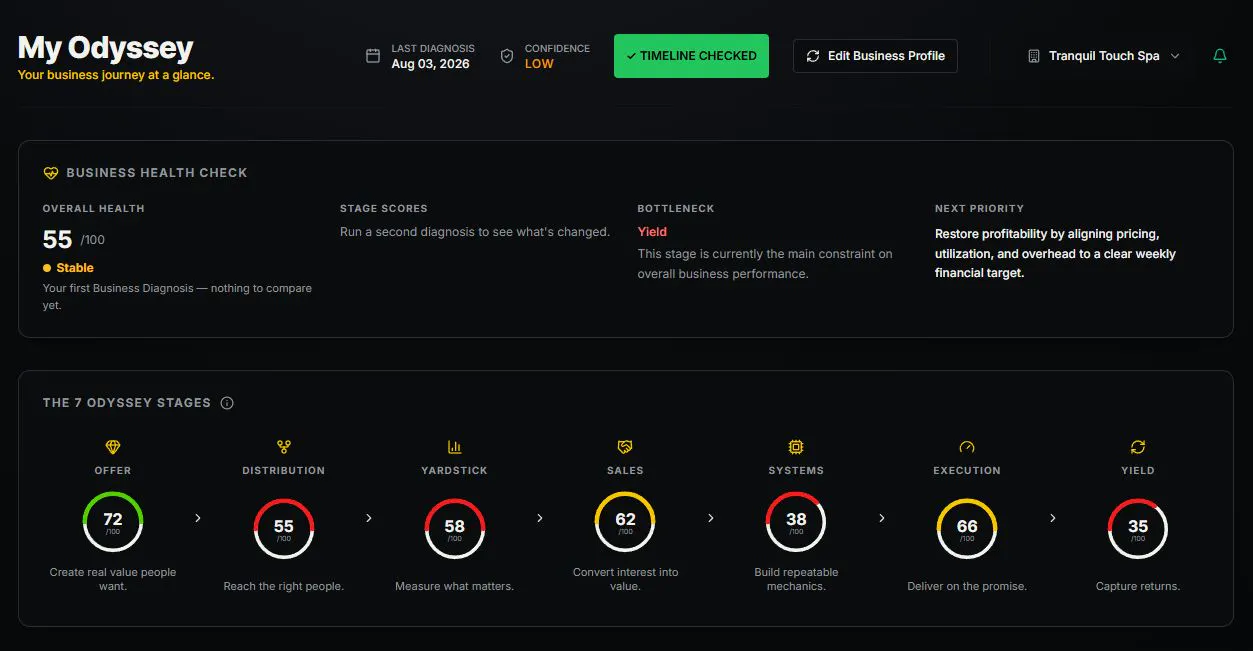Screen dimensions: 1253x651
Task: Click the chevron between Systems and Execution
Action: click(x=882, y=518)
